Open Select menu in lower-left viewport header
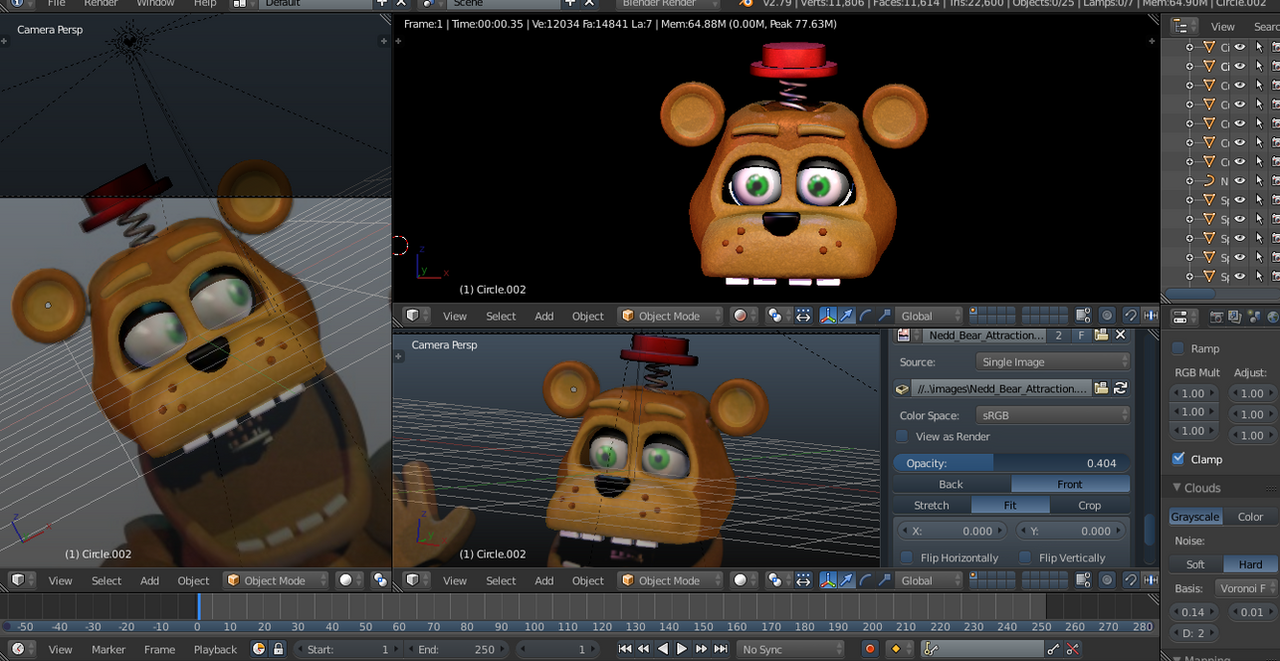 coord(107,581)
